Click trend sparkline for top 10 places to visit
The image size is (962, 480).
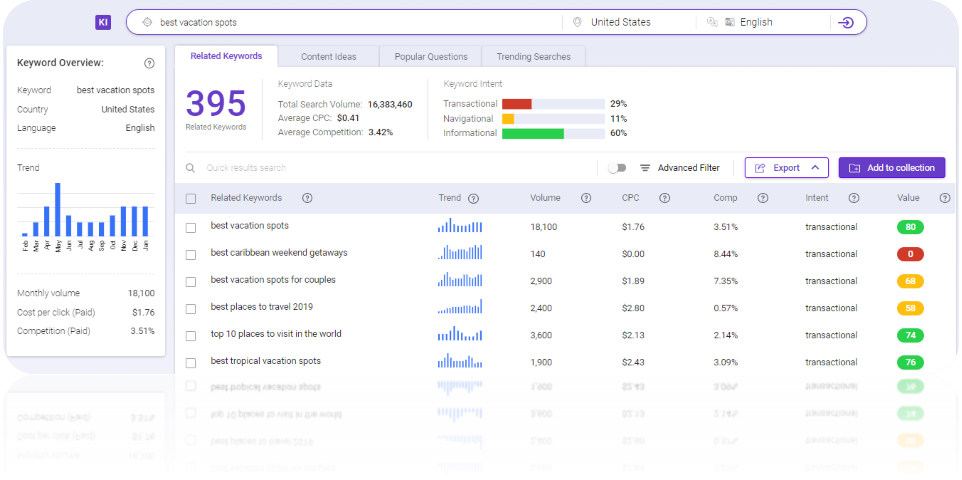click(460, 333)
